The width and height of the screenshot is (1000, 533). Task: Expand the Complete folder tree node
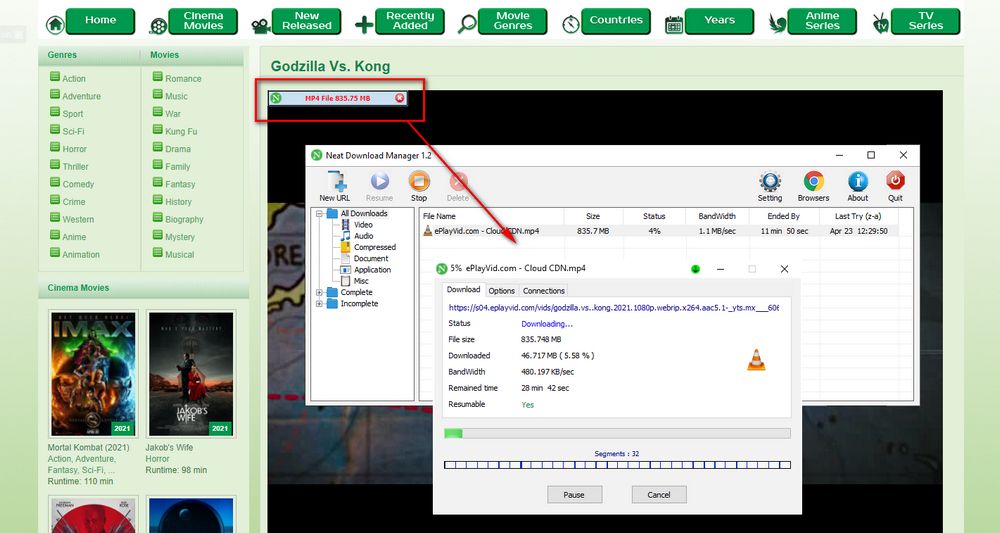[x=321, y=292]
